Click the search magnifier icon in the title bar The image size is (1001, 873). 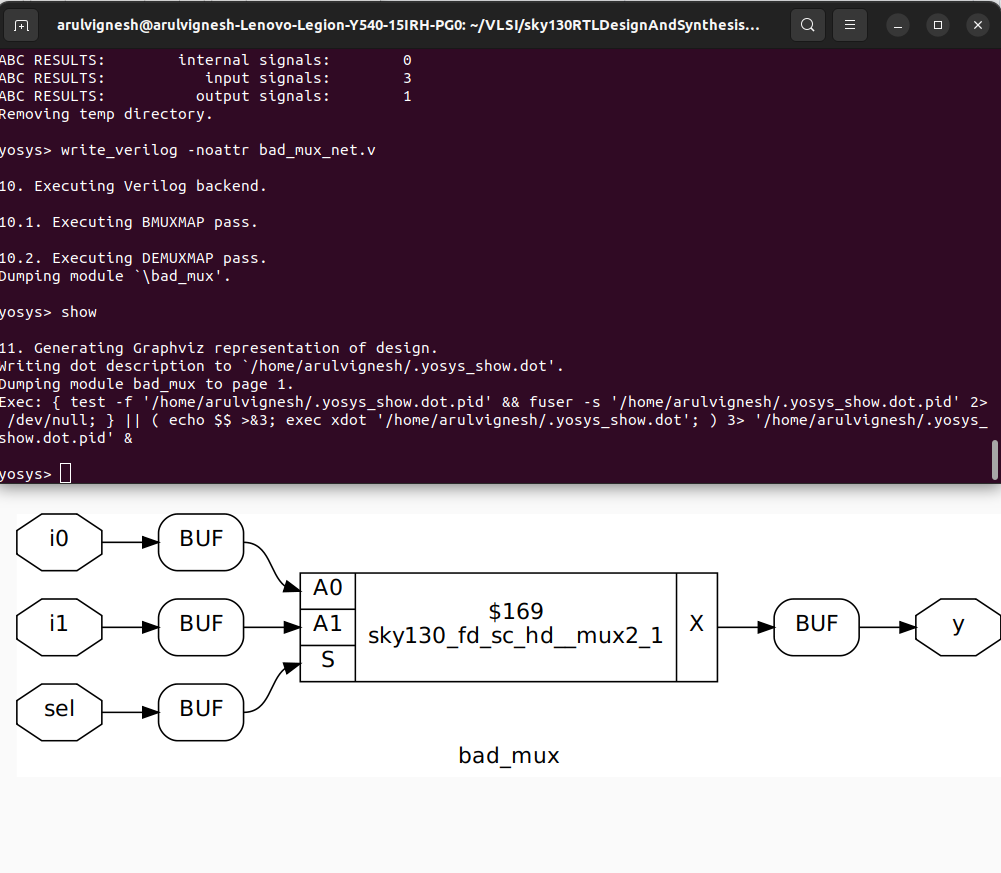[807, 24]
